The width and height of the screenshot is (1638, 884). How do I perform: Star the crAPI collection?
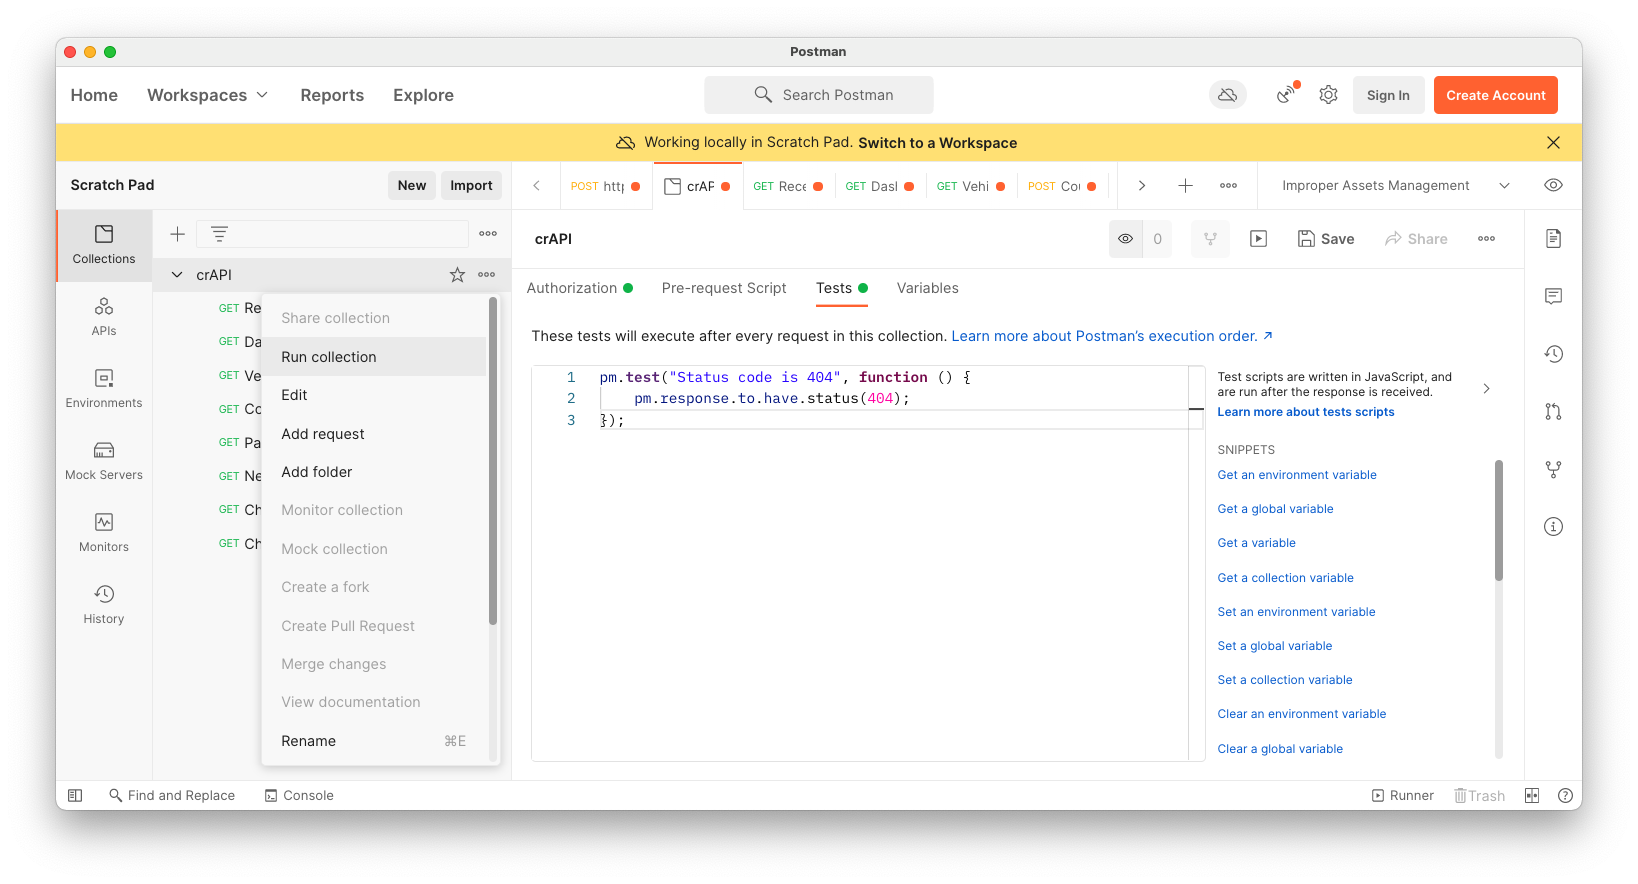click(457, 275)
